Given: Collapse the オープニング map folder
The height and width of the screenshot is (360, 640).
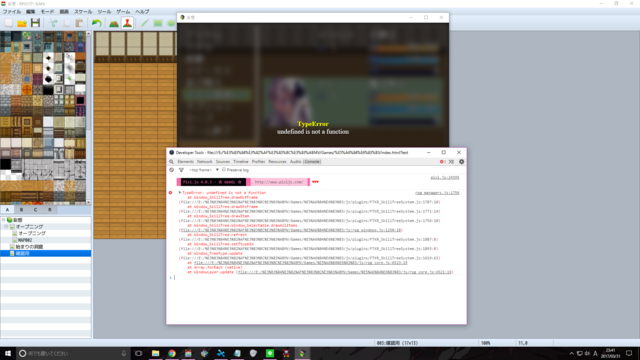Looking at the screenshot, I should tap(6, 227).
